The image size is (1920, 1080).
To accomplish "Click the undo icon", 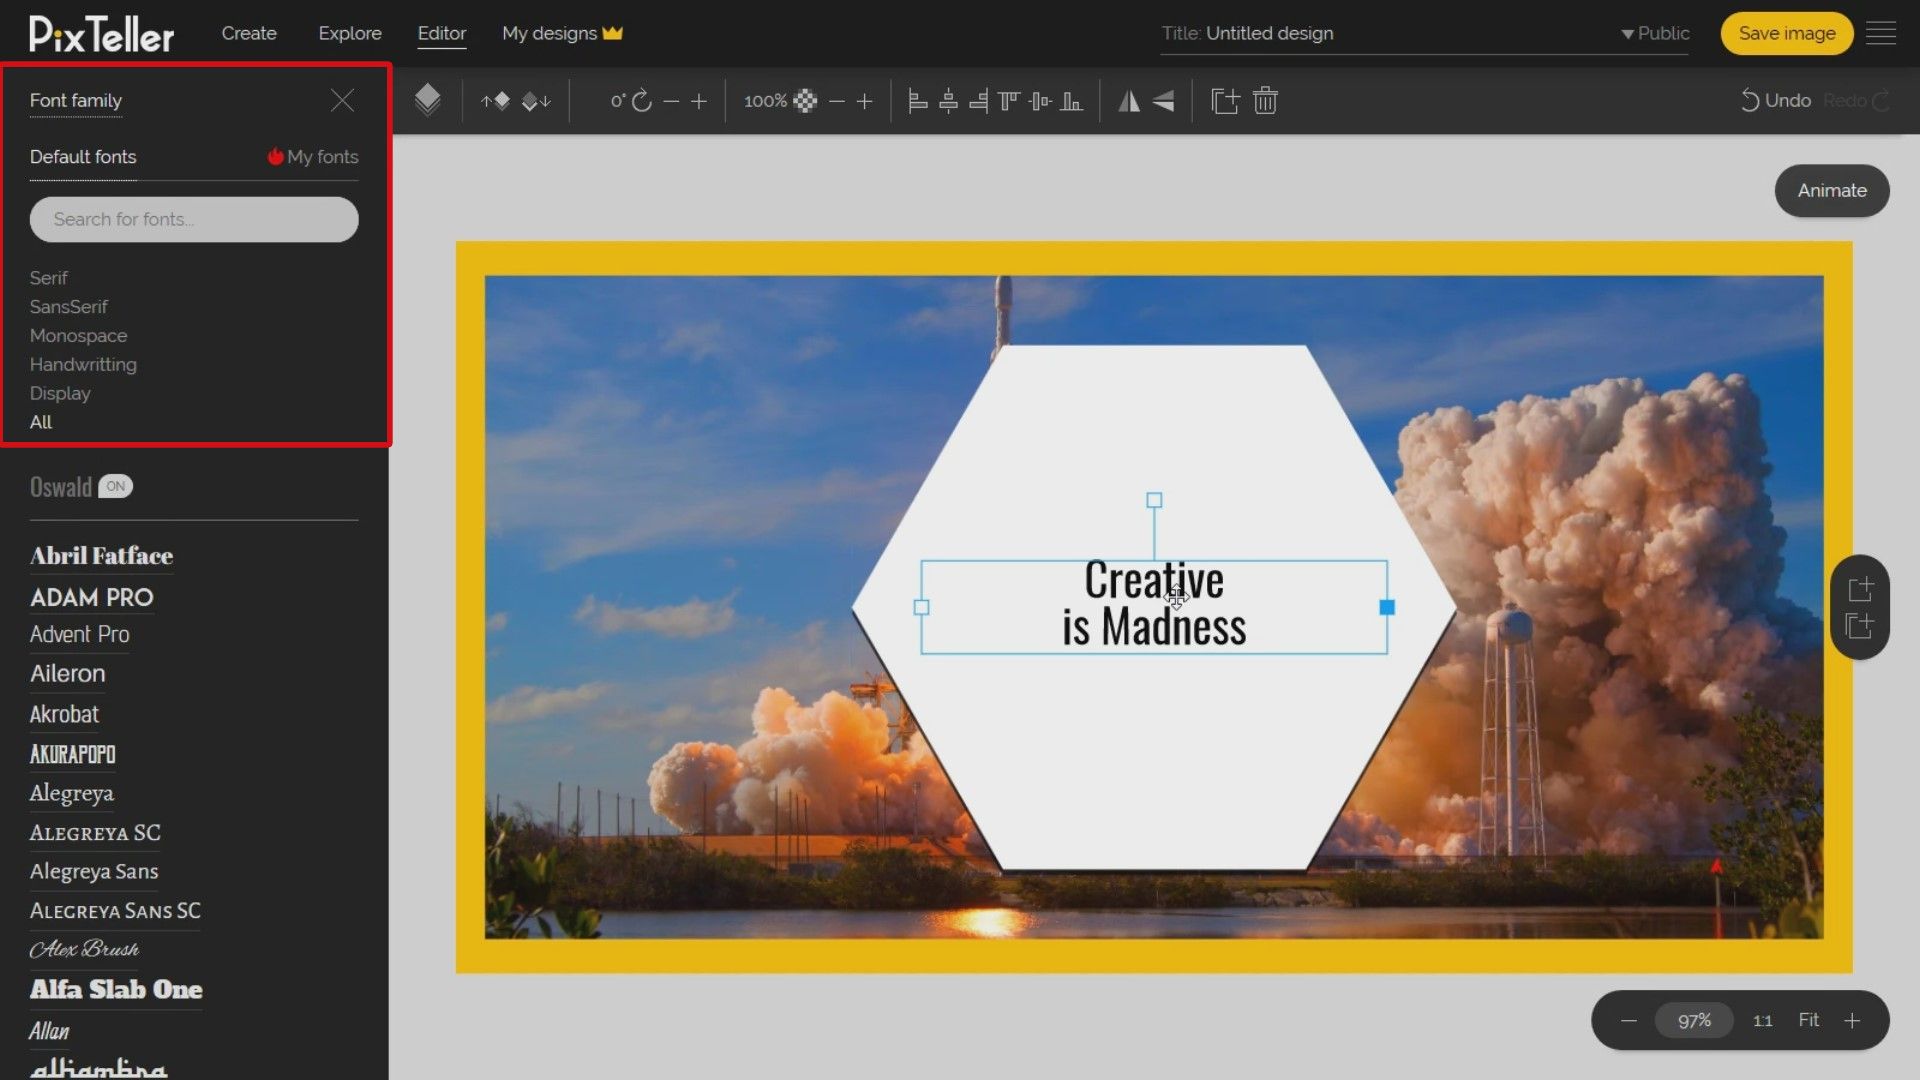I will tap(1749, 100).
